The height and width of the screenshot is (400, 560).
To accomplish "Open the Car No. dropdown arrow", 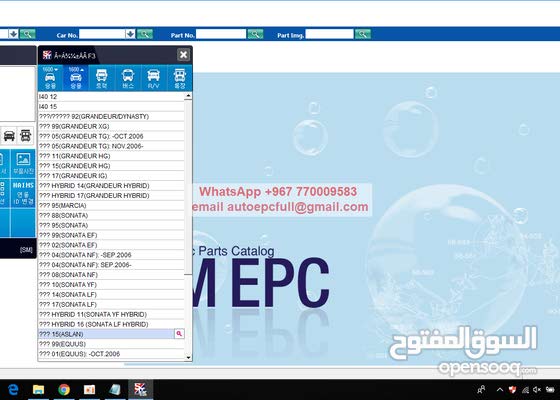I will (x=130, y=34).
